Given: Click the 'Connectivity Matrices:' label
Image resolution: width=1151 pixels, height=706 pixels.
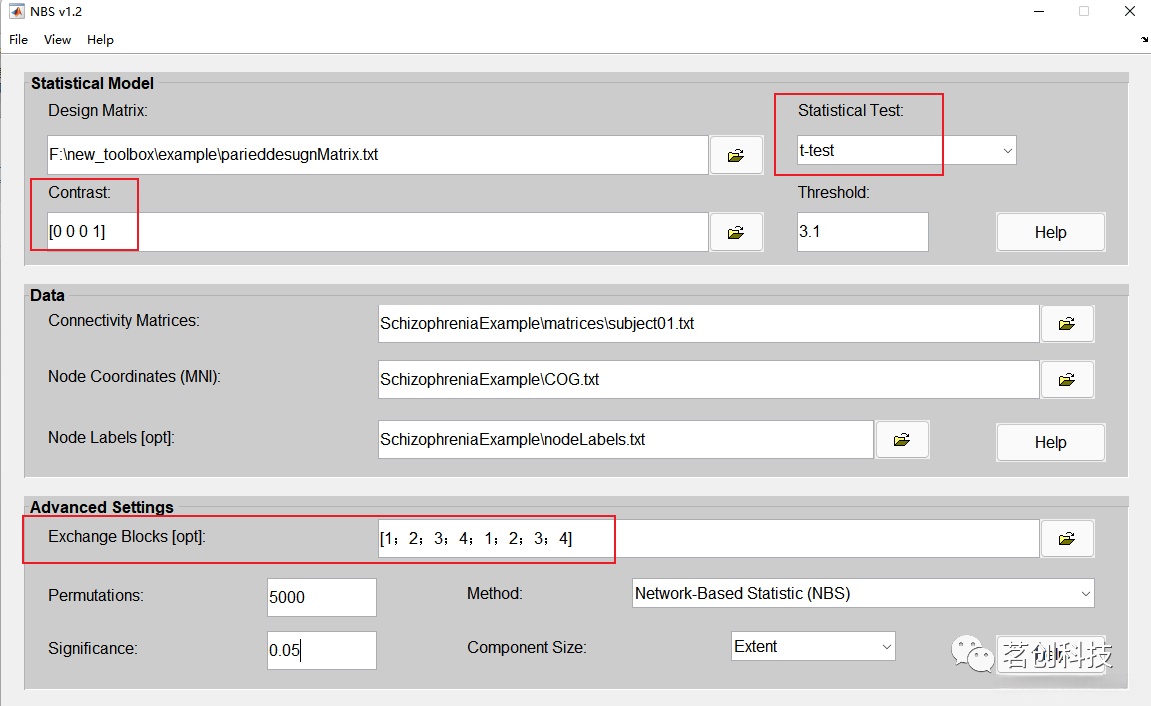Looking at the screenshot, I should tap(123, 321).
